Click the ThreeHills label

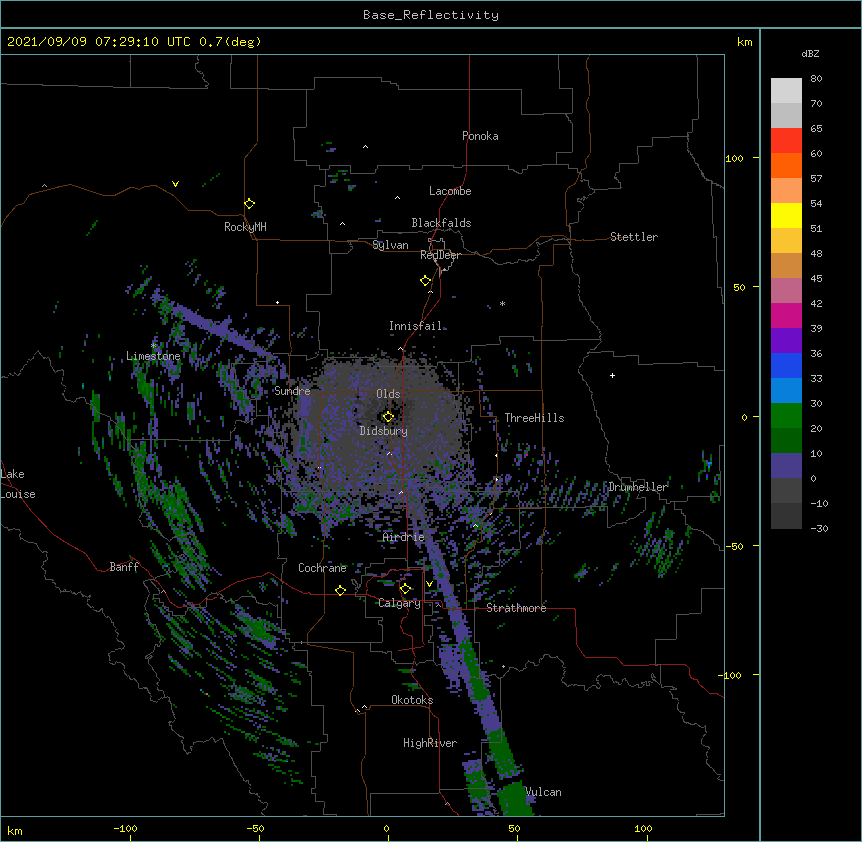(534, 418)
